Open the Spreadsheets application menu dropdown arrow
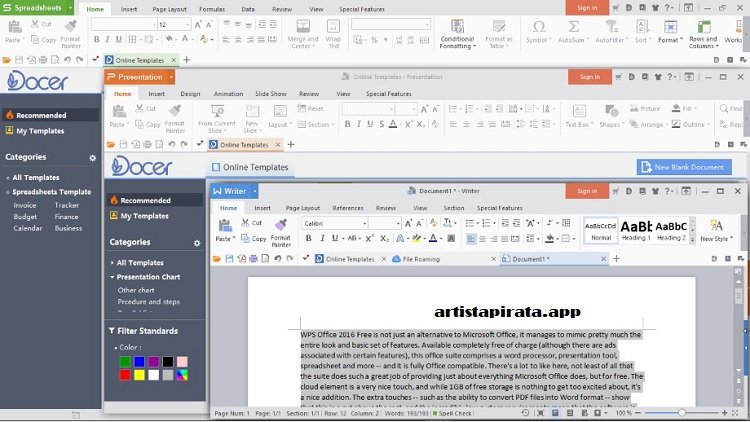This screenshot has width=750, height=422. [x=70, y=8]
